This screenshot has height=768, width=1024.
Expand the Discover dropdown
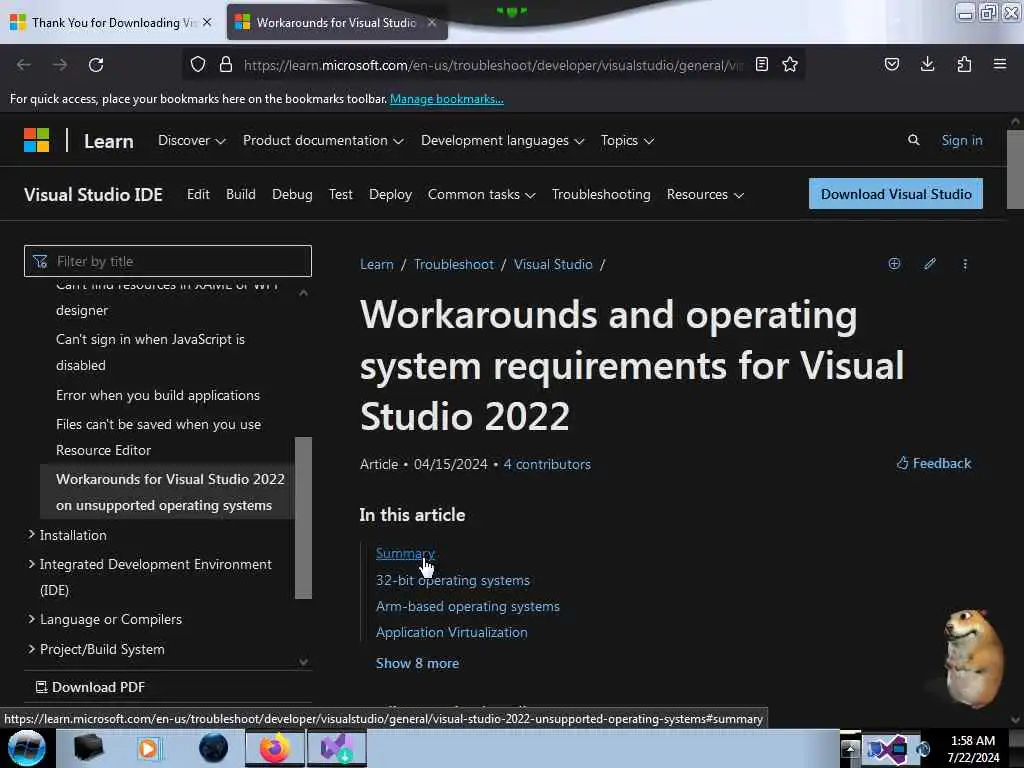click(x=191, y=140)
